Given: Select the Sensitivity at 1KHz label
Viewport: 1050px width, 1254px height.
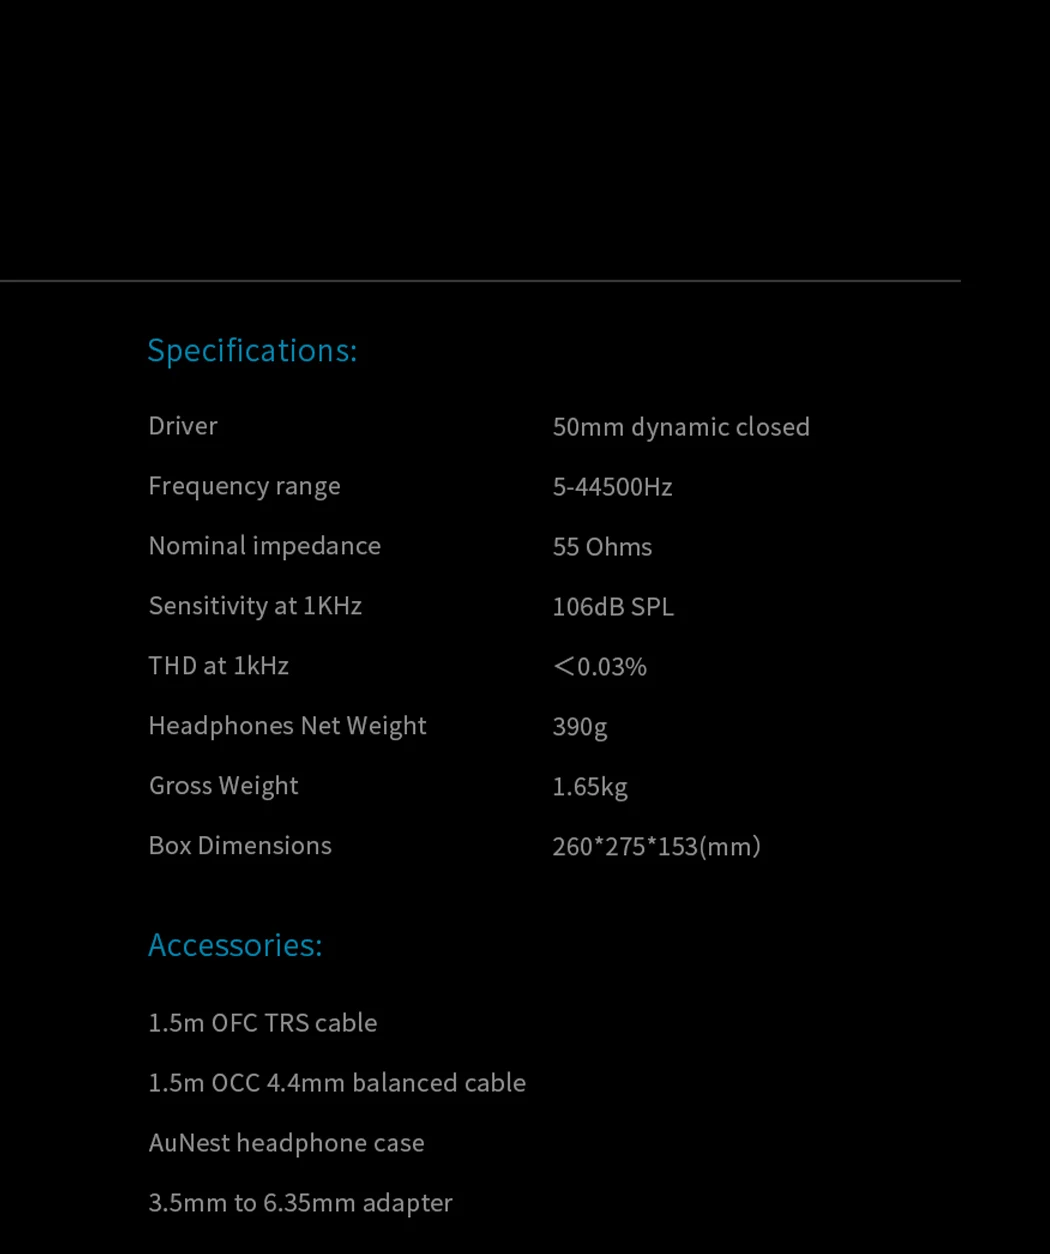Looking at the screenshot, I should click(x=255, y=606).
